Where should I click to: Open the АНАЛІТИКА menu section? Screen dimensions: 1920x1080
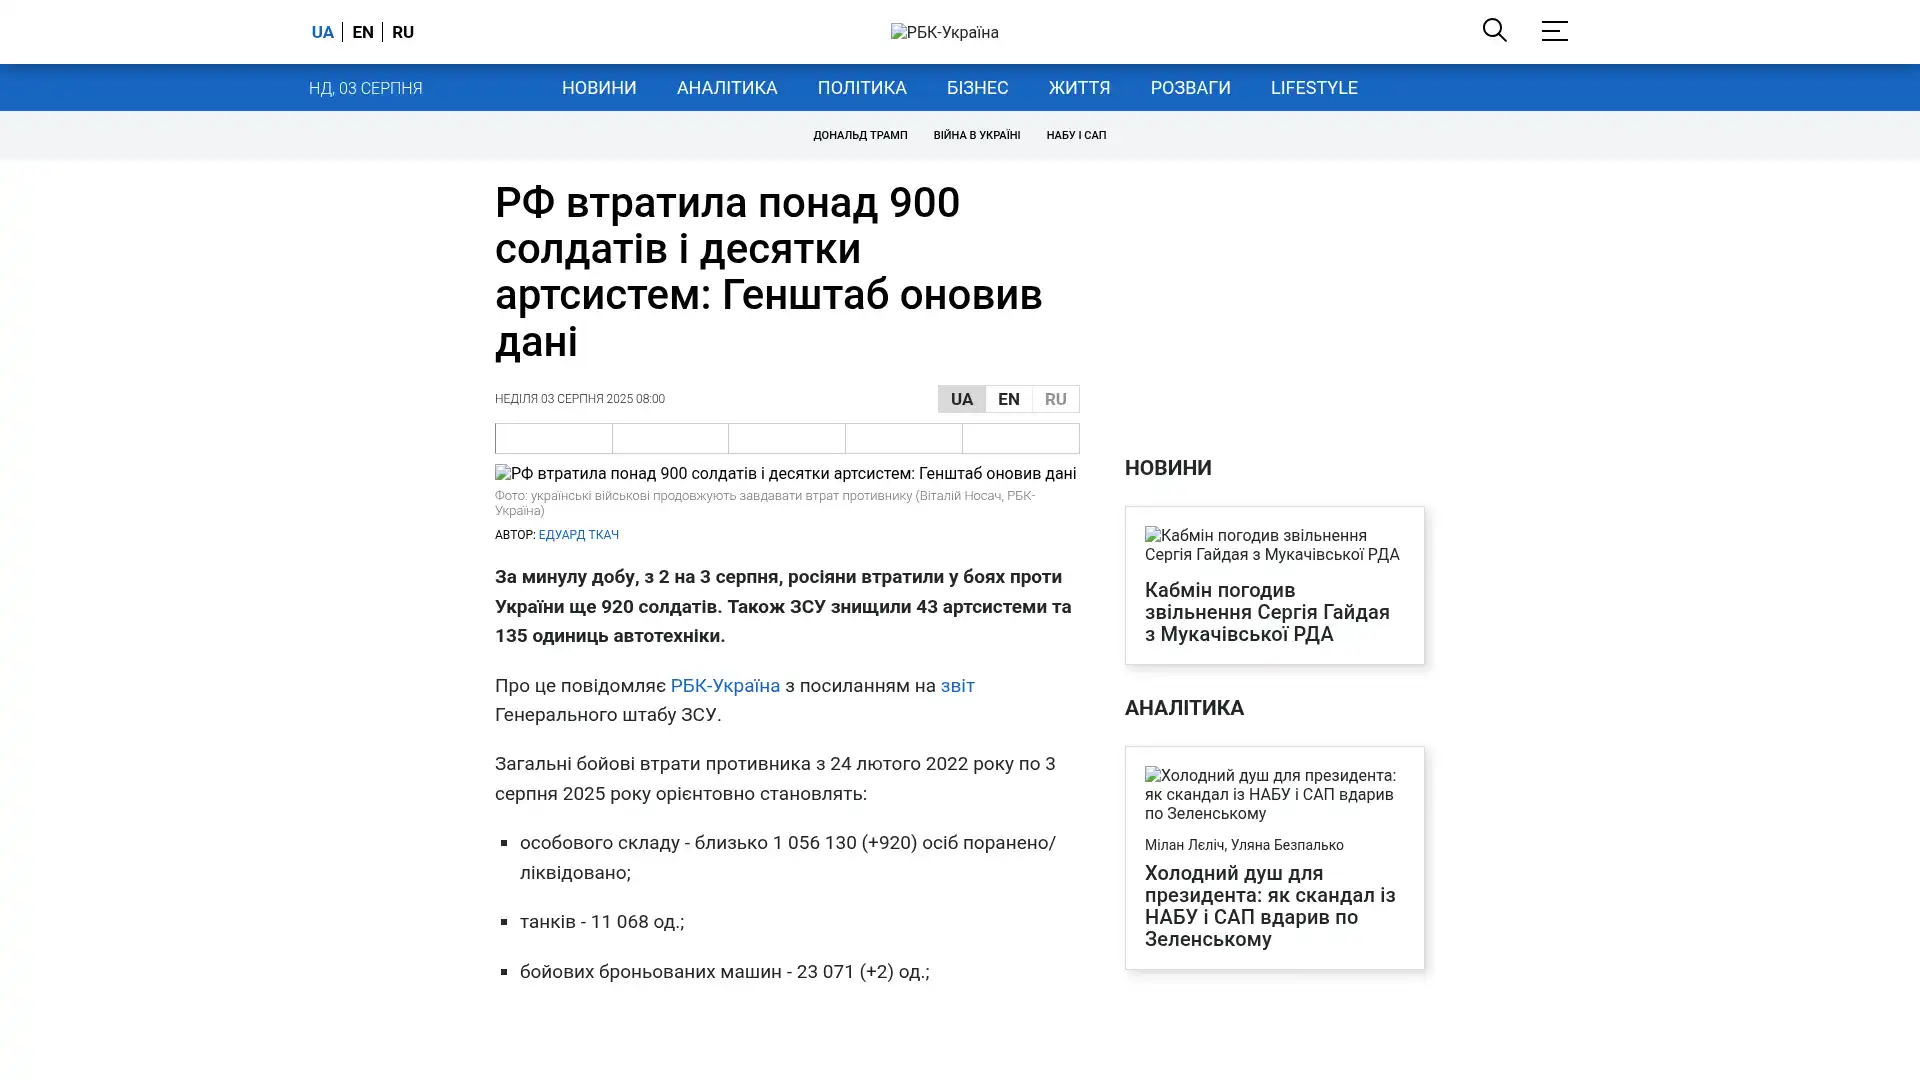726,88
